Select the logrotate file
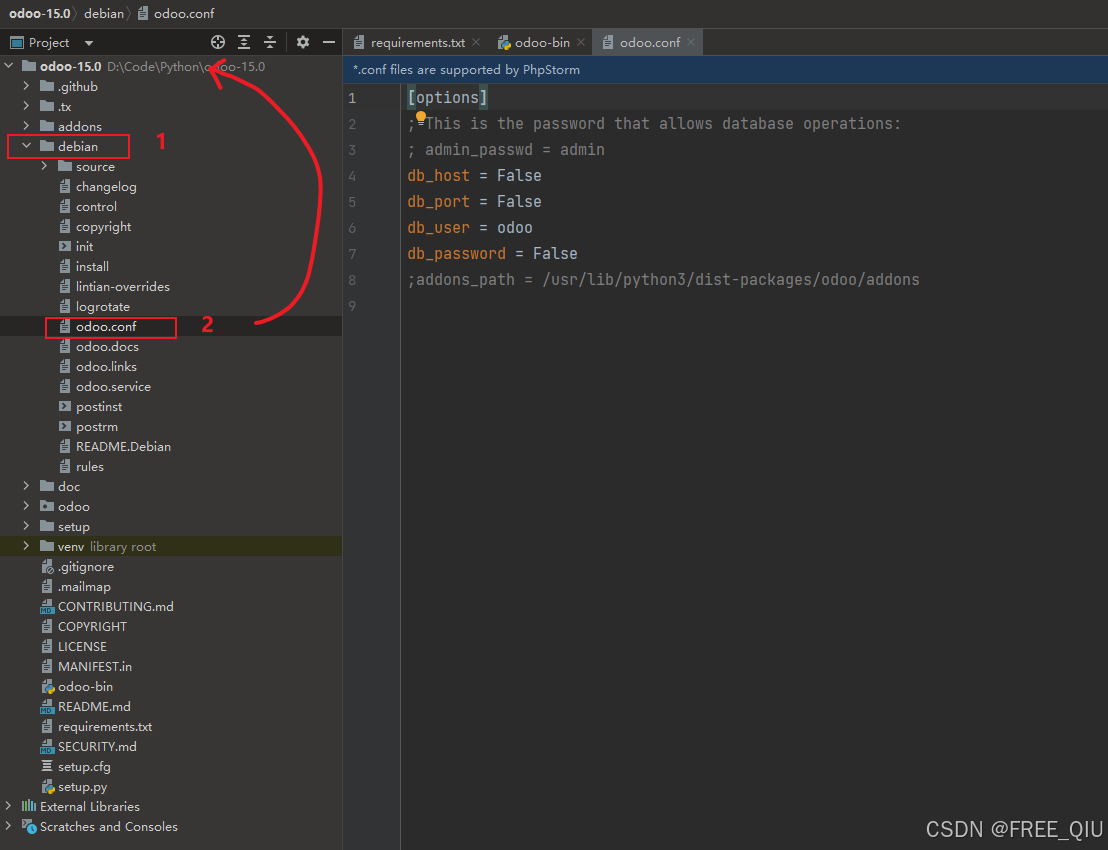1108x850 pixels. click(x=102, y=307)
